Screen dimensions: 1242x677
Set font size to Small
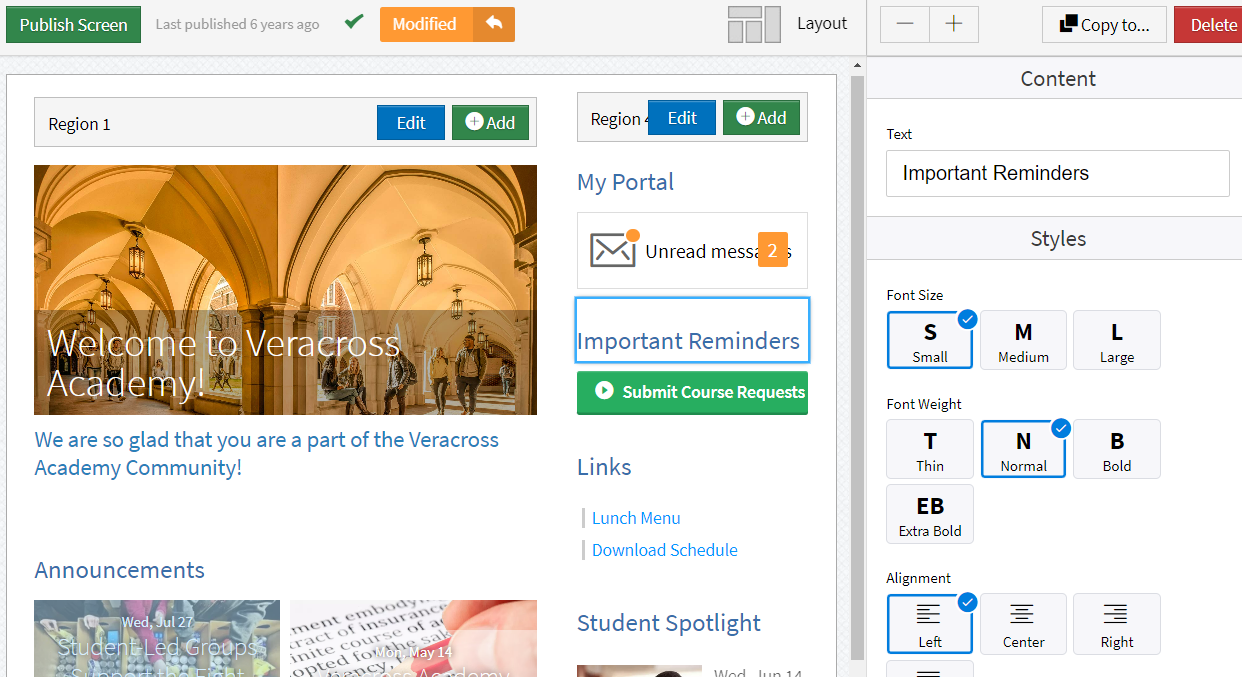pyautogui.click(x=930, y=340)
